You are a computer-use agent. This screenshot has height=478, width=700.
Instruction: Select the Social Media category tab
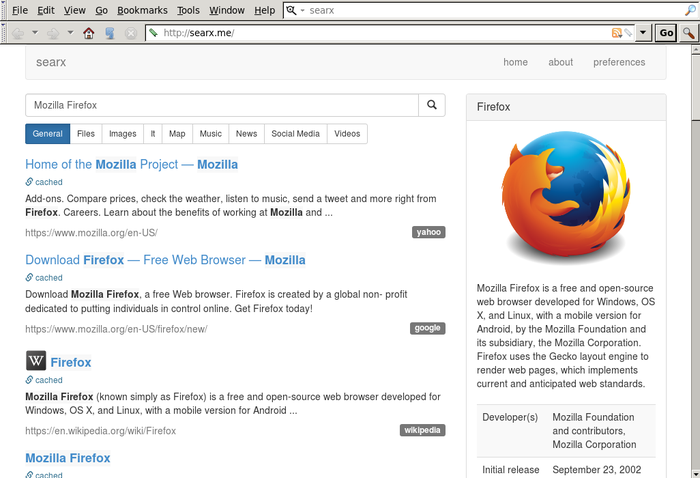(296, 134)
